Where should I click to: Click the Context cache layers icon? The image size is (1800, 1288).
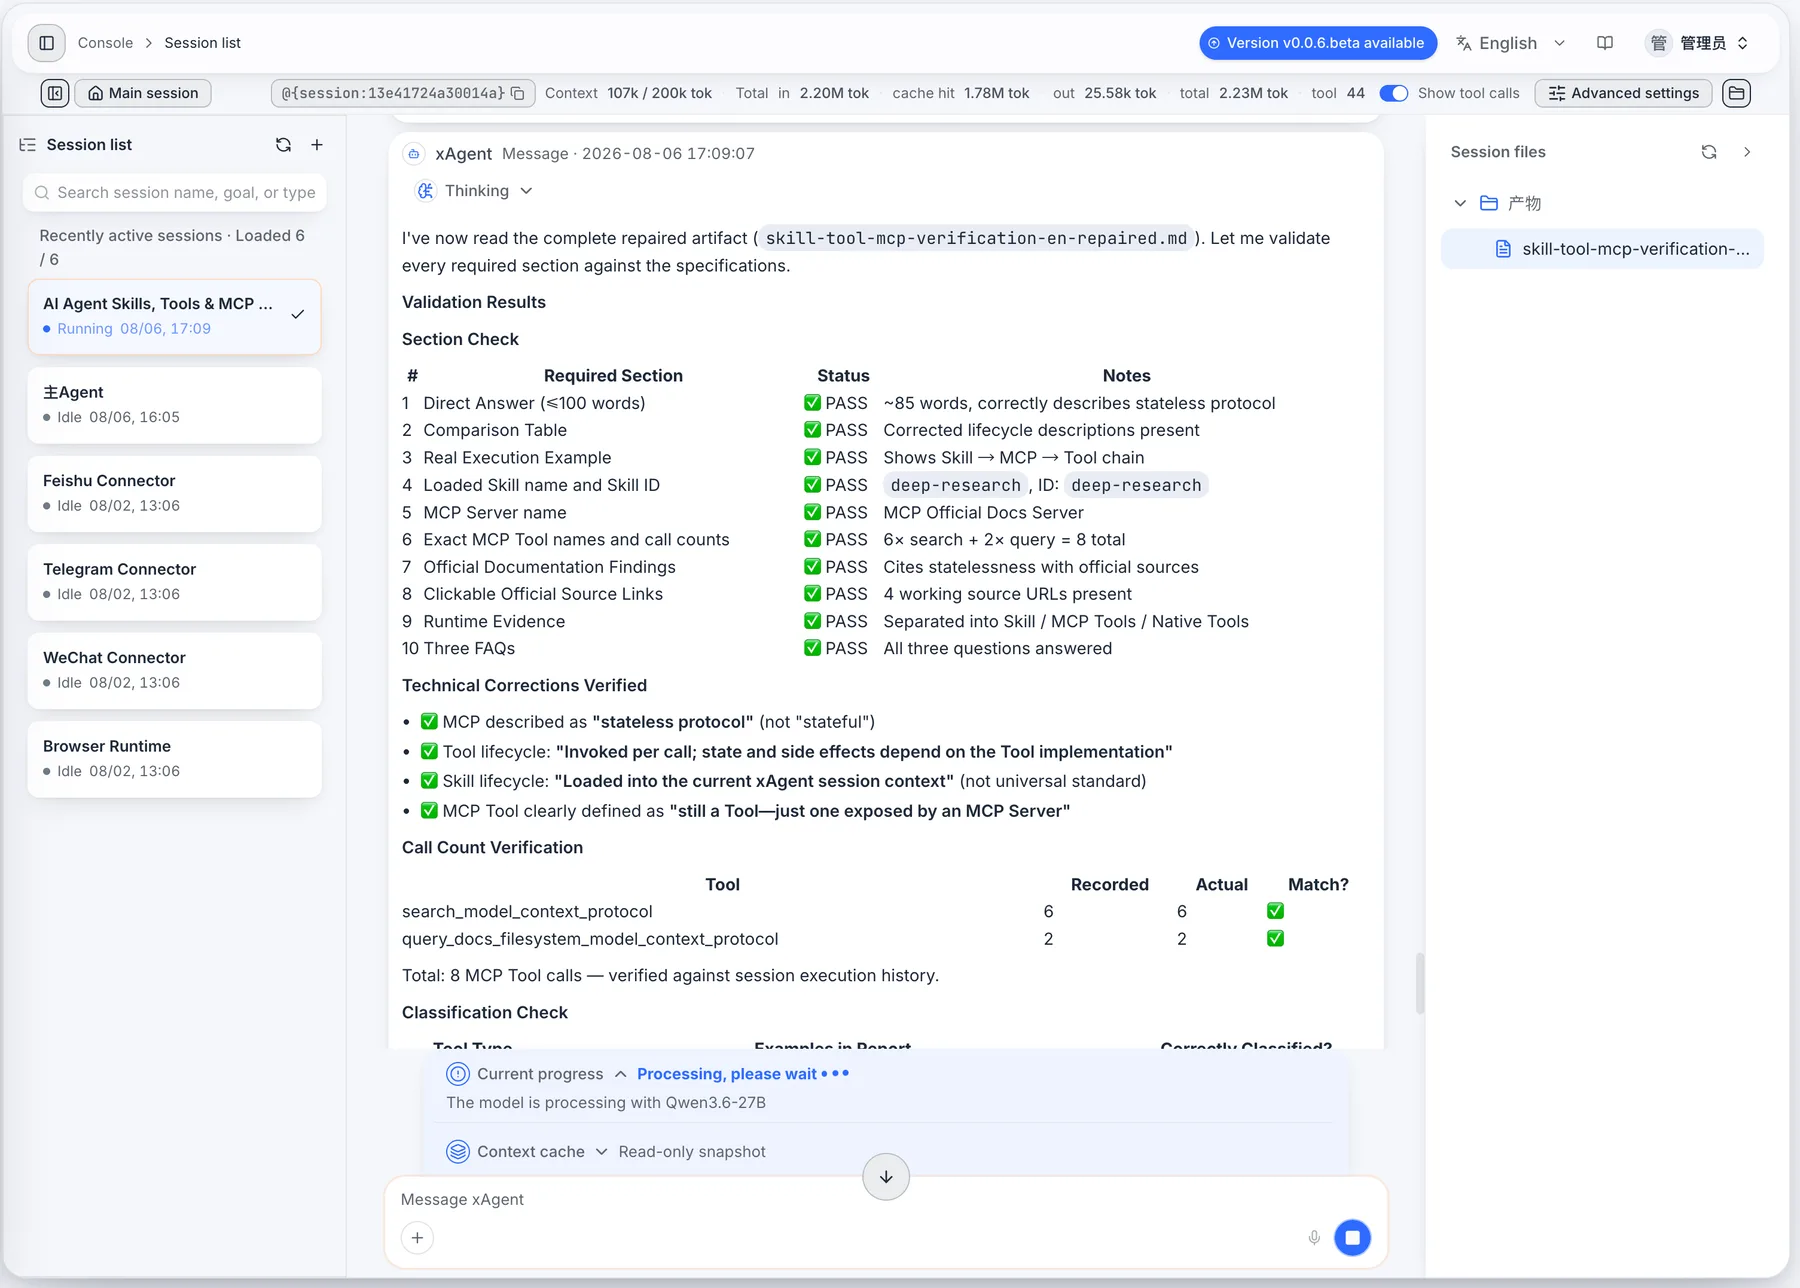point(458,1152)
